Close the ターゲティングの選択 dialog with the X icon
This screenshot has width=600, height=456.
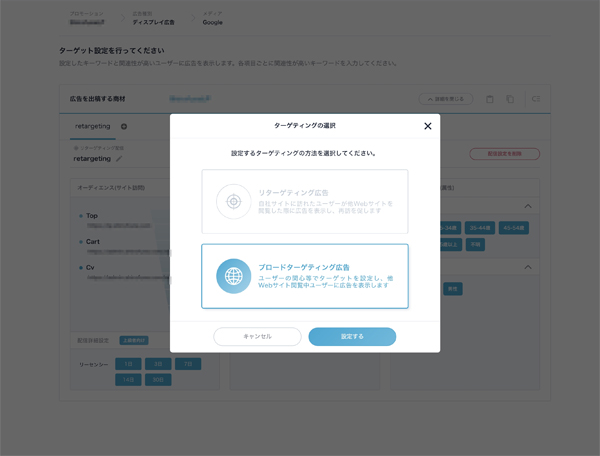tap(427, 126)
